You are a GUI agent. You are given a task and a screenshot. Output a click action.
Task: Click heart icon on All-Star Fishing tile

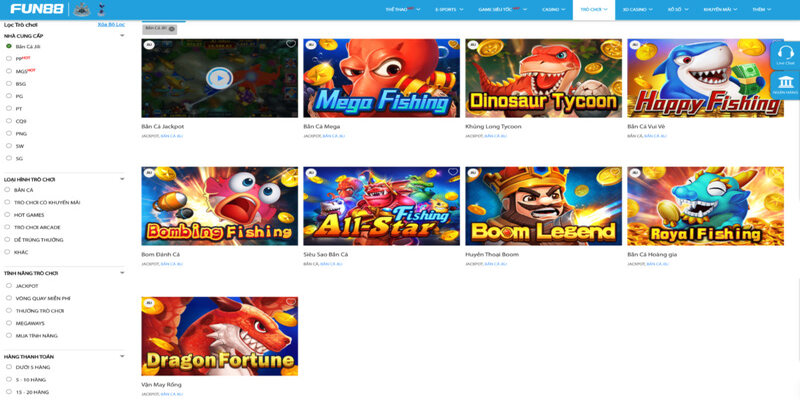[453, 172]
